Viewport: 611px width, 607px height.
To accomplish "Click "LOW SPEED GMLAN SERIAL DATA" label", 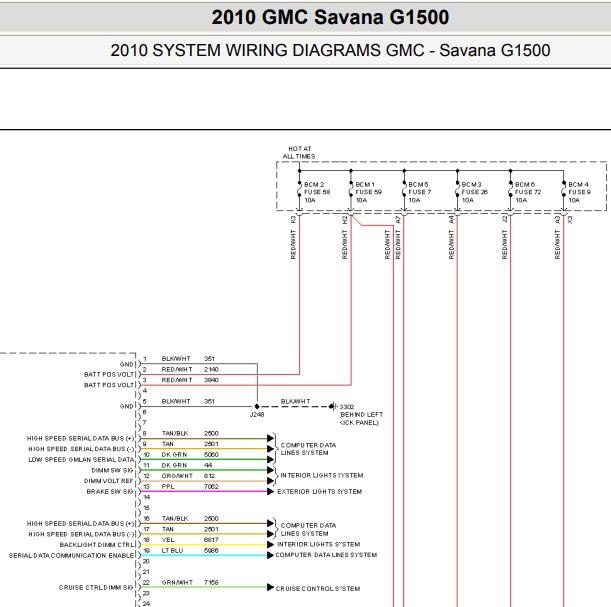I will pyautogui.click(x=81, y=460).
